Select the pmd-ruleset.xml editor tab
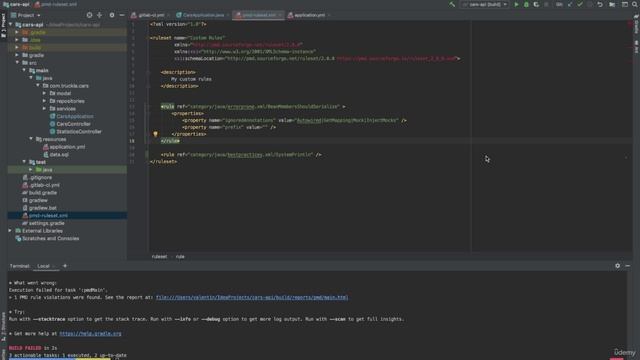The width and height of the screenshot is (640, 360). (x=258, y=15)
